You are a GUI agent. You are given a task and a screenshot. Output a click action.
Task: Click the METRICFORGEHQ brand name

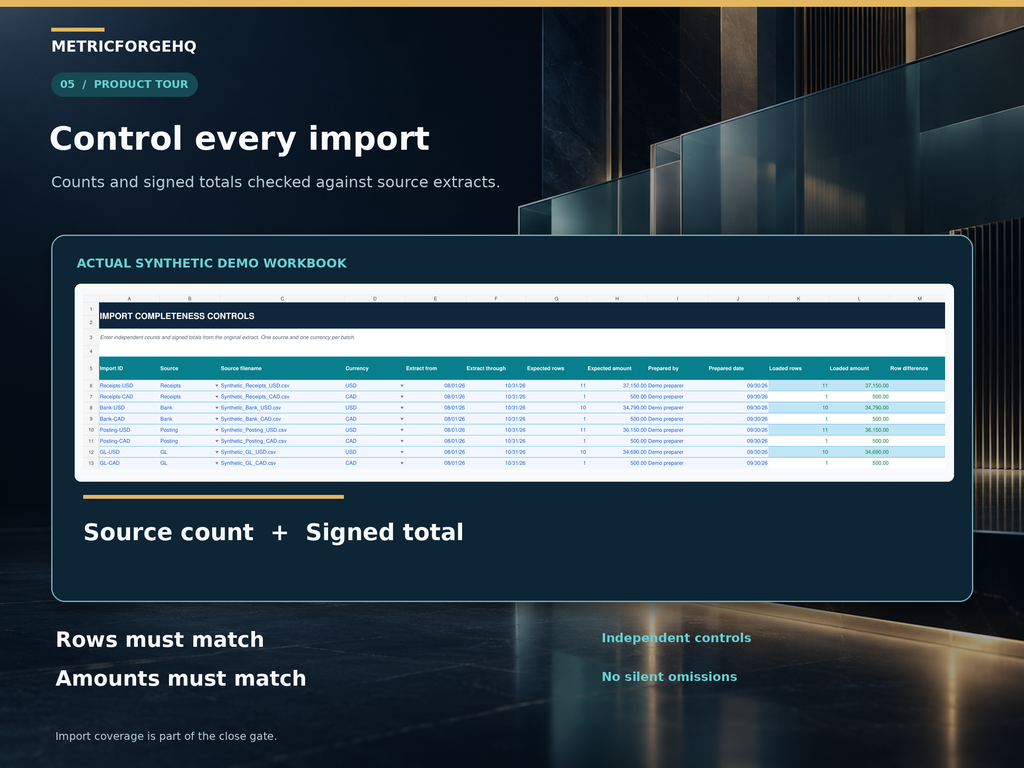[123, 46]
